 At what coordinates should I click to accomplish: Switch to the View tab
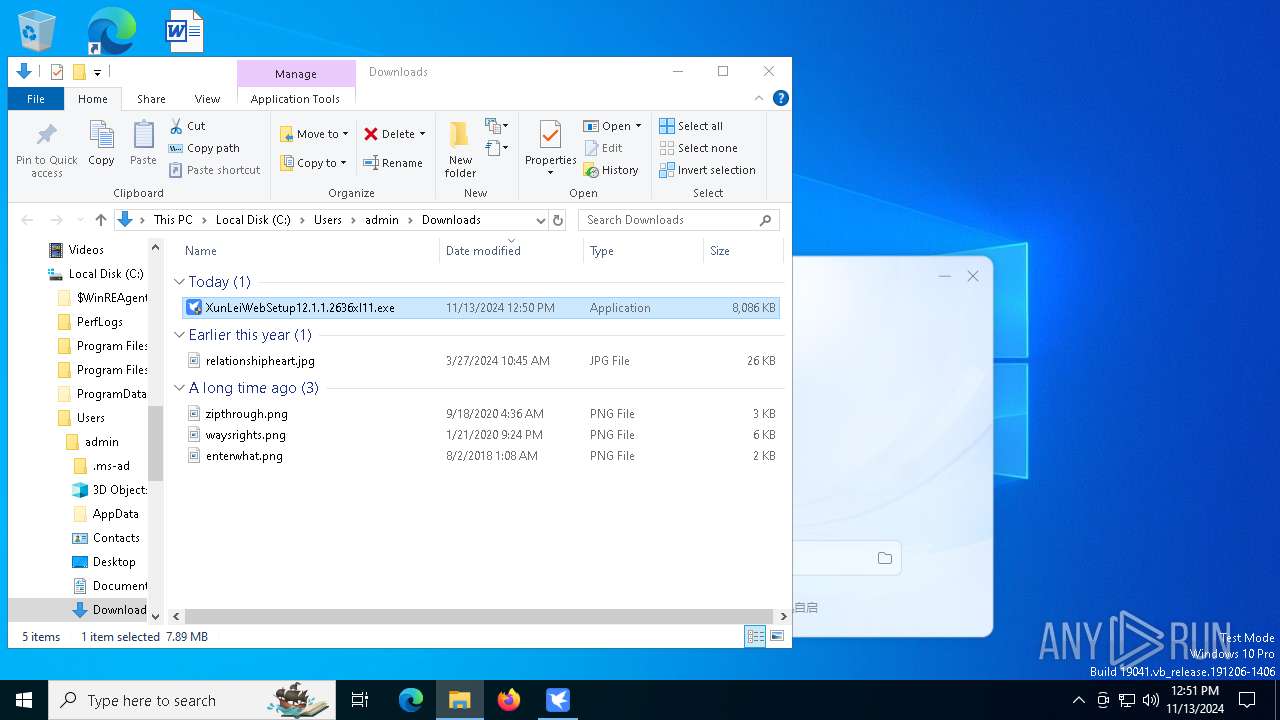[207, 99]
